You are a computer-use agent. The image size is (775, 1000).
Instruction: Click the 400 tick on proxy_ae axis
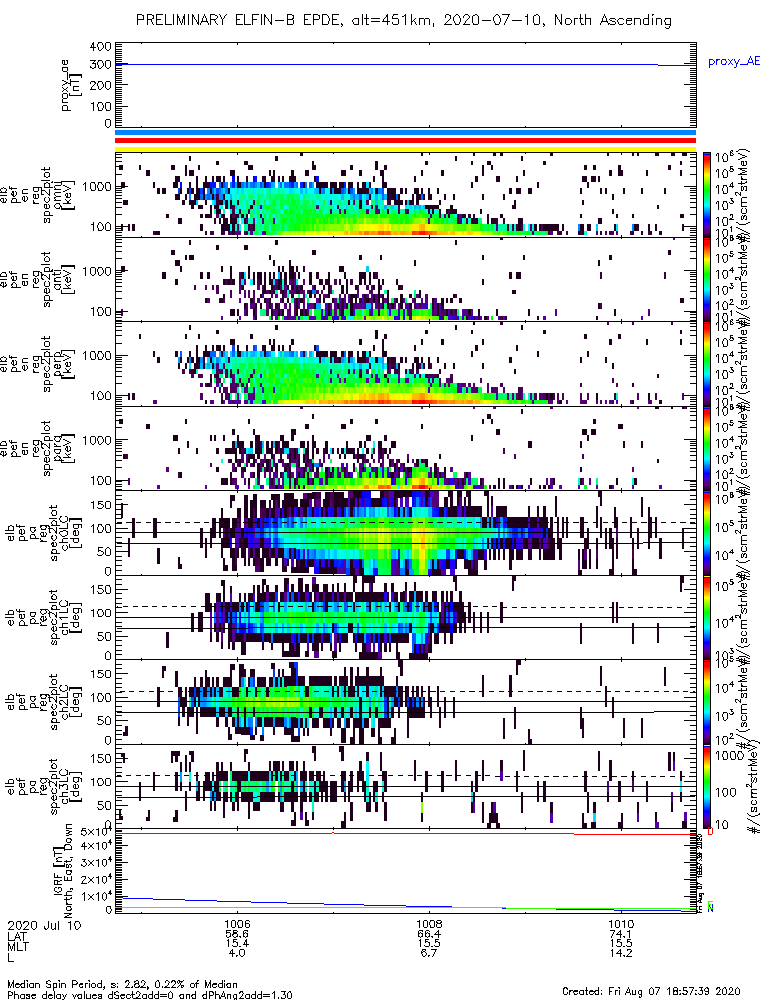click(101, 47)
